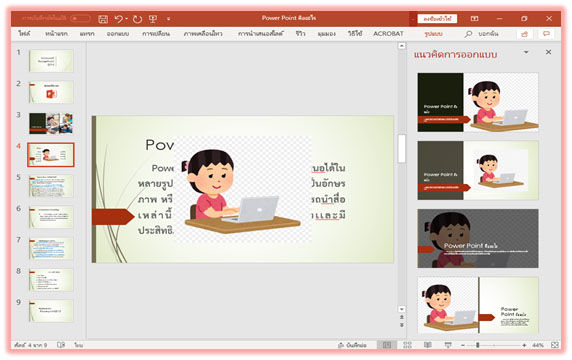Screen dimensions: 572x360
Task: Click the Comments speech bubble icon
Action: pos(546,34)
